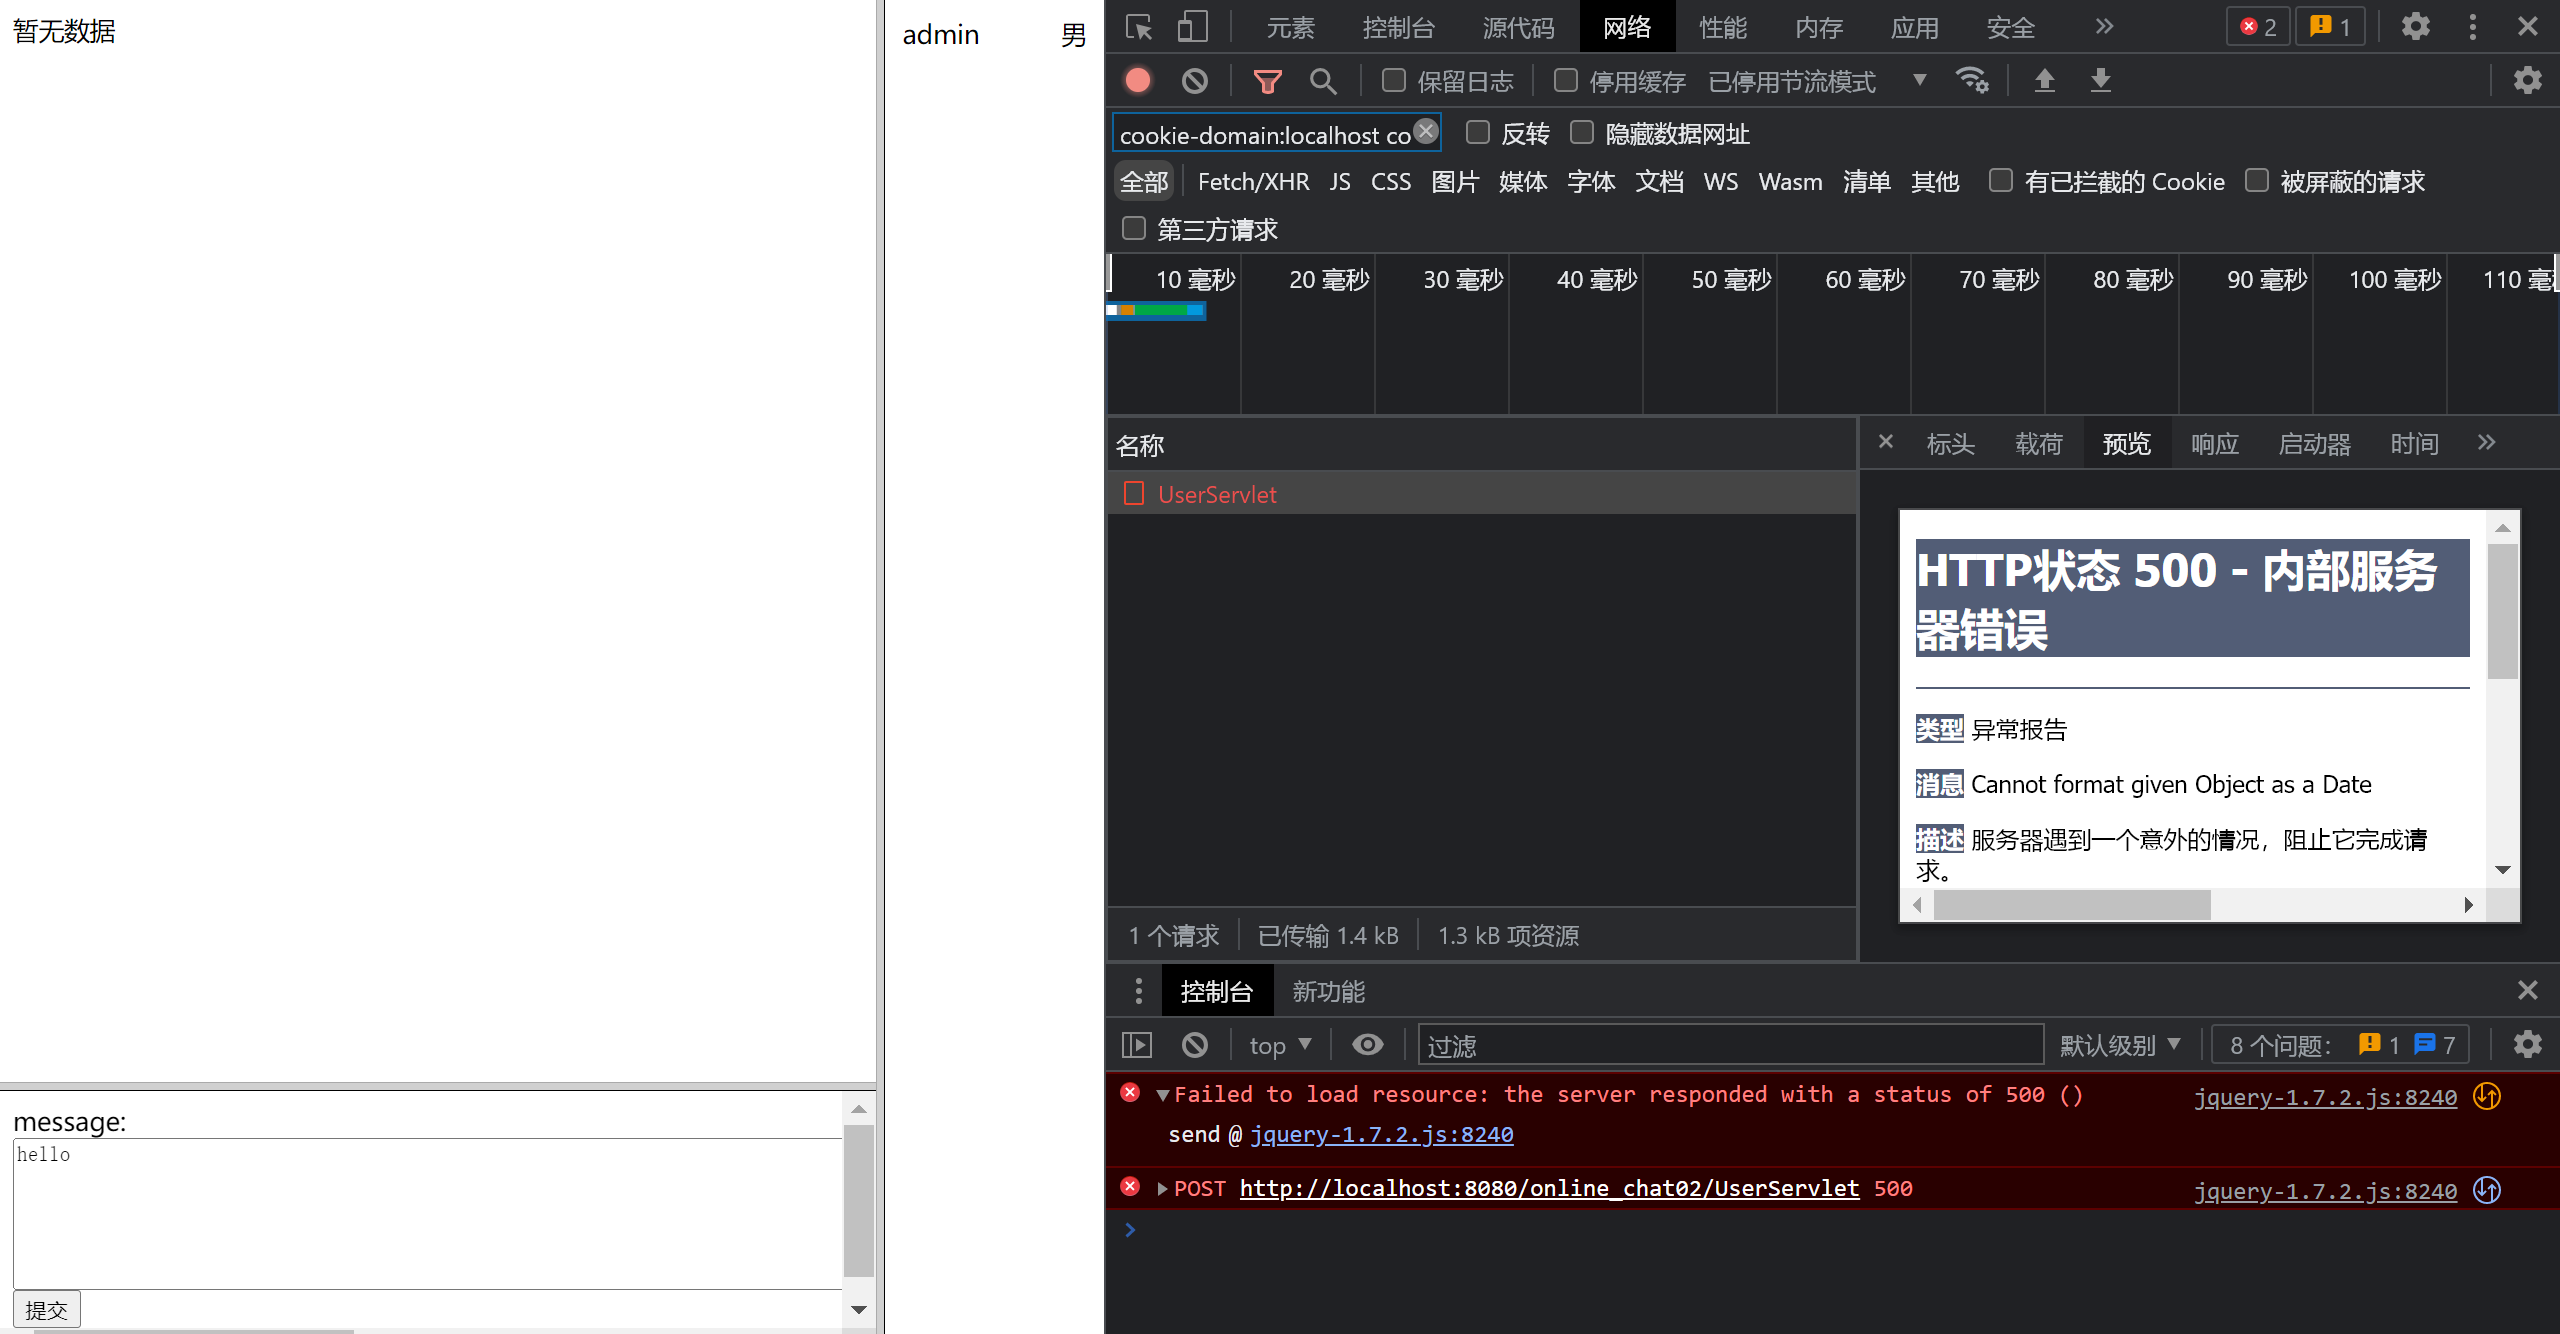Open the 默认级别 console dropdown
Viewport: 2560px width, 1334px height.
[x=2120, y=1044]
